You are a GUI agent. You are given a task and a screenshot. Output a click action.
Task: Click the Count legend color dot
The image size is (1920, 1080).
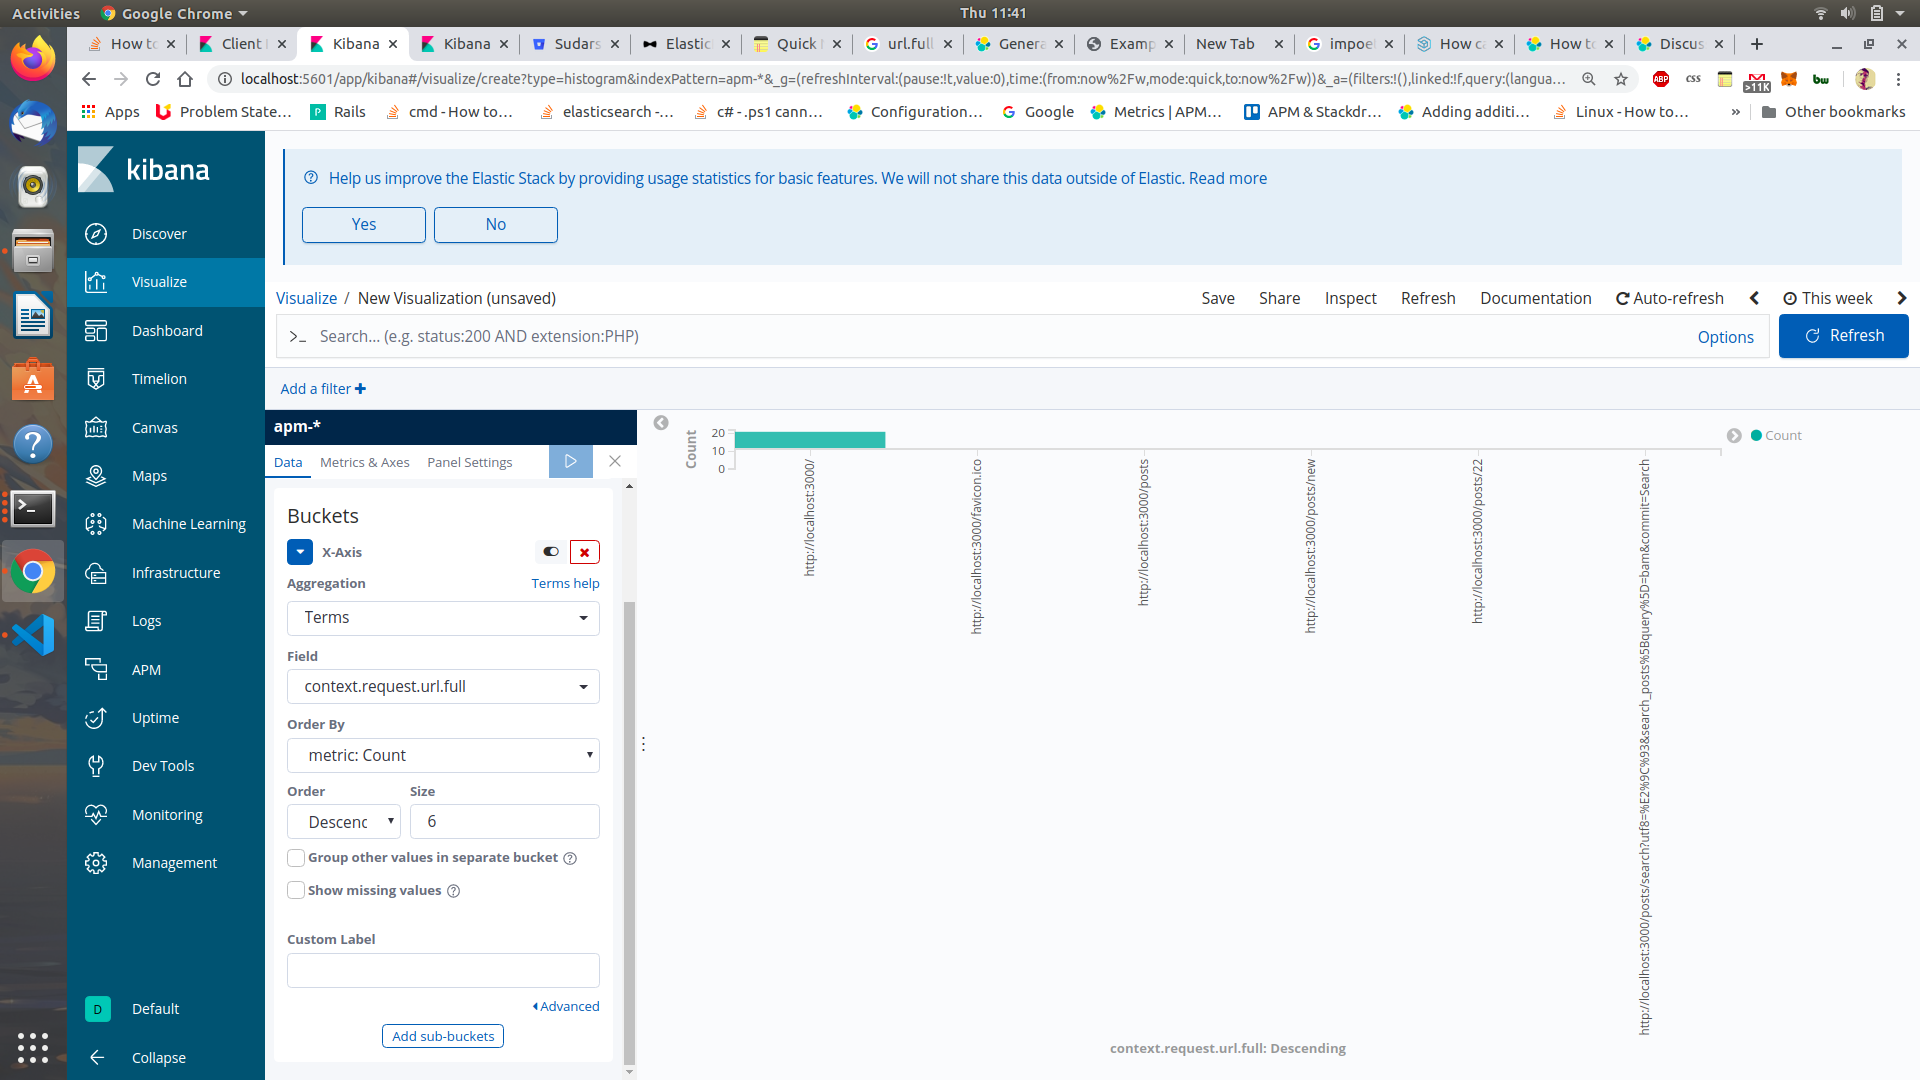tap(1756, 435)
